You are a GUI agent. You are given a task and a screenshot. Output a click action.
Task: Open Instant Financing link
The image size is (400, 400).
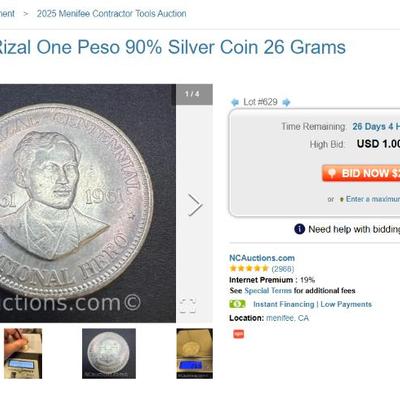[284, 304]
